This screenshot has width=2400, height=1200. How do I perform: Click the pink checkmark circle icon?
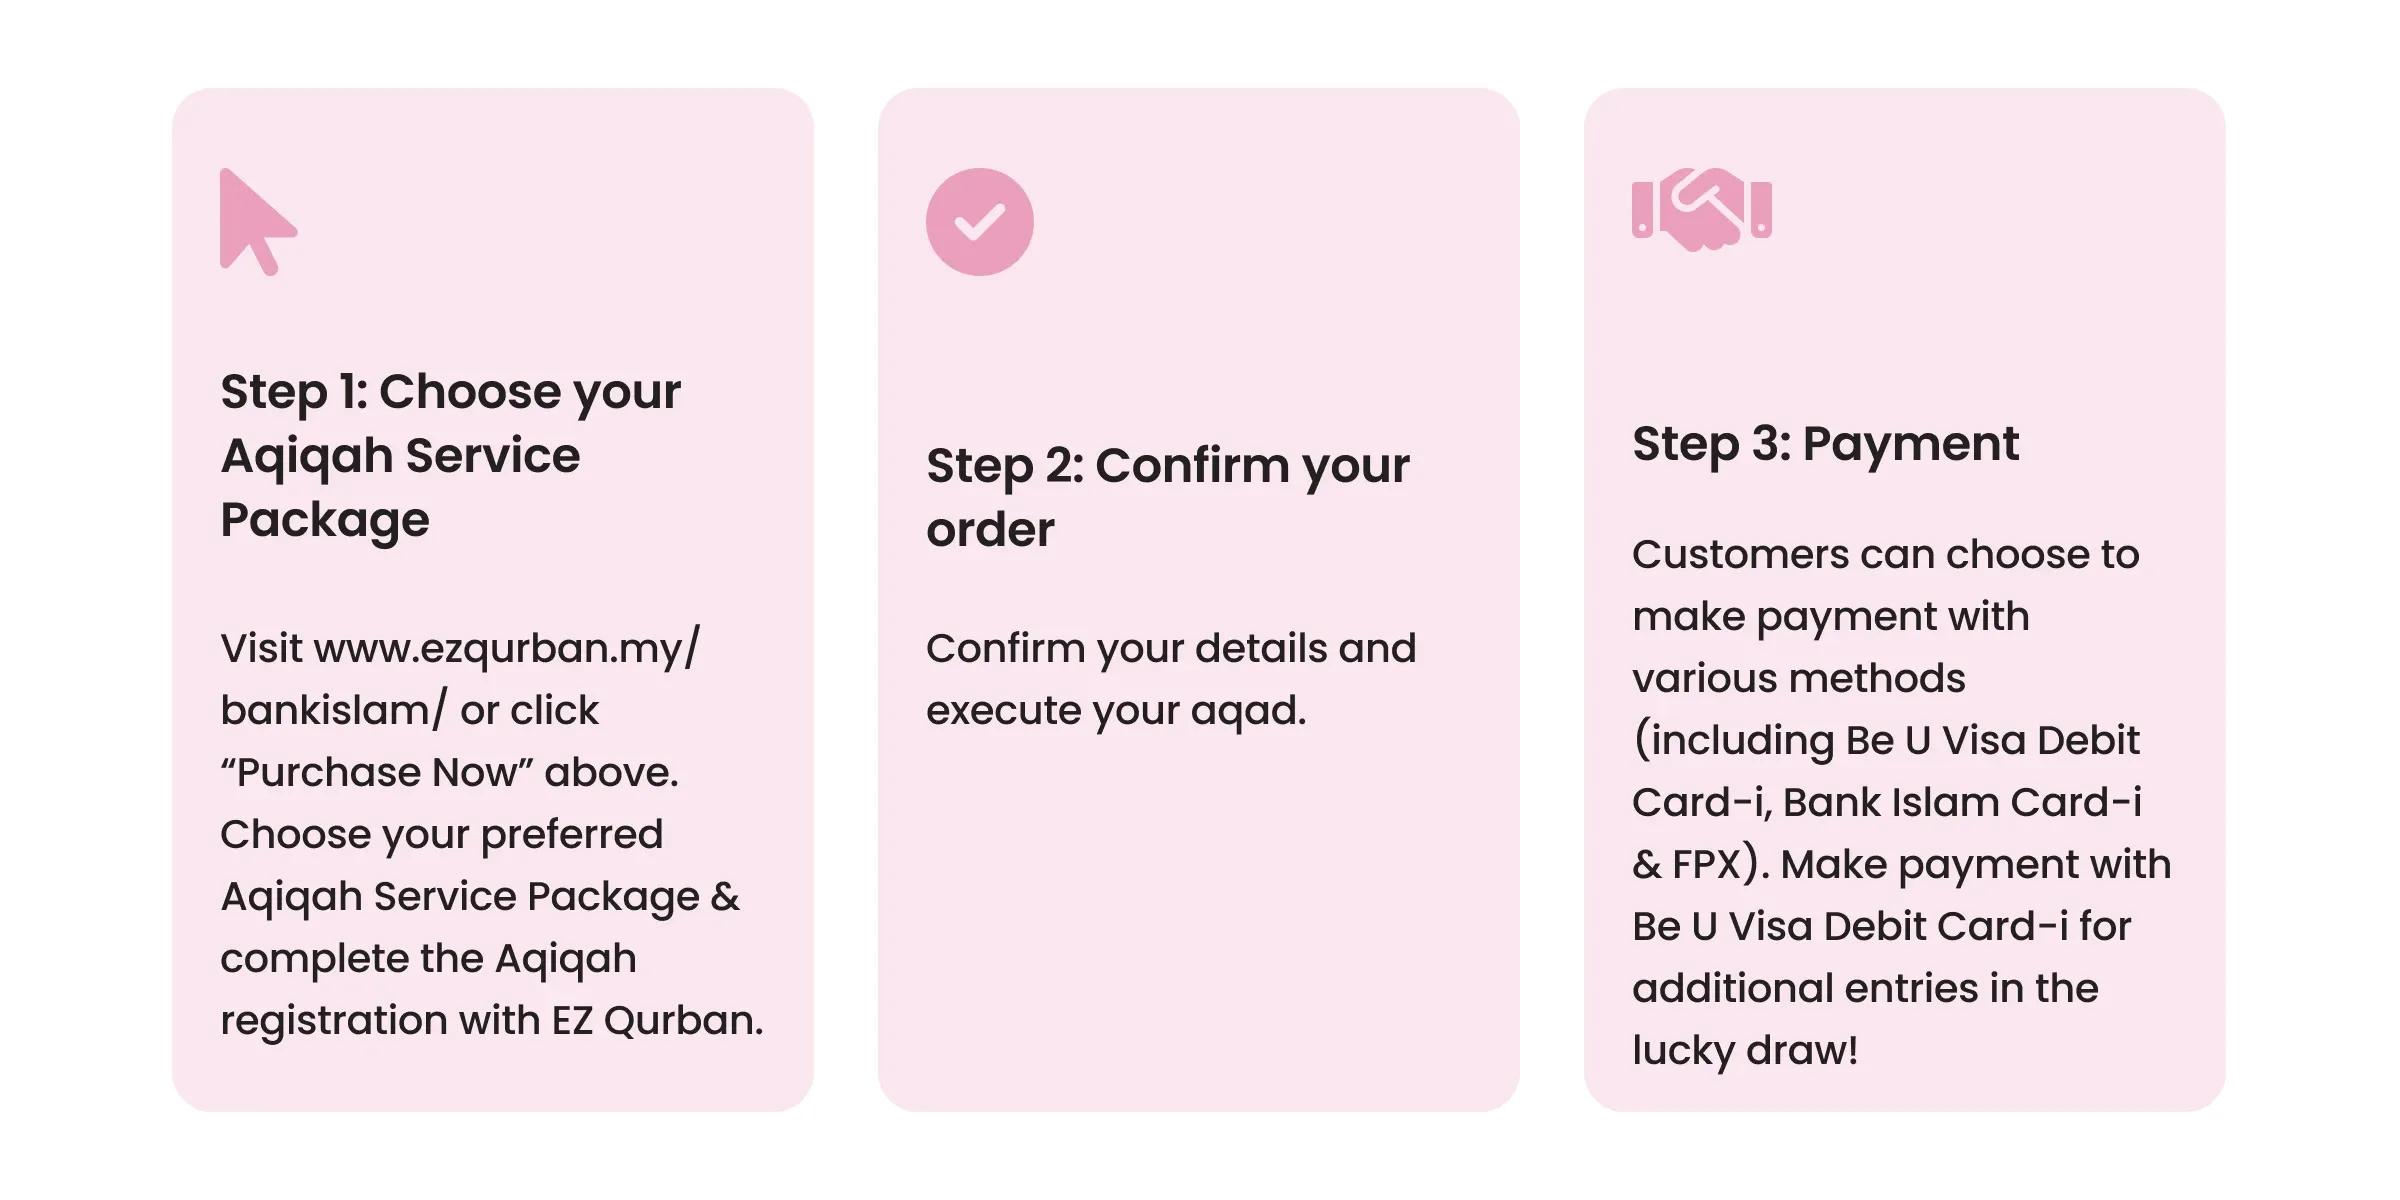point(979,222)
